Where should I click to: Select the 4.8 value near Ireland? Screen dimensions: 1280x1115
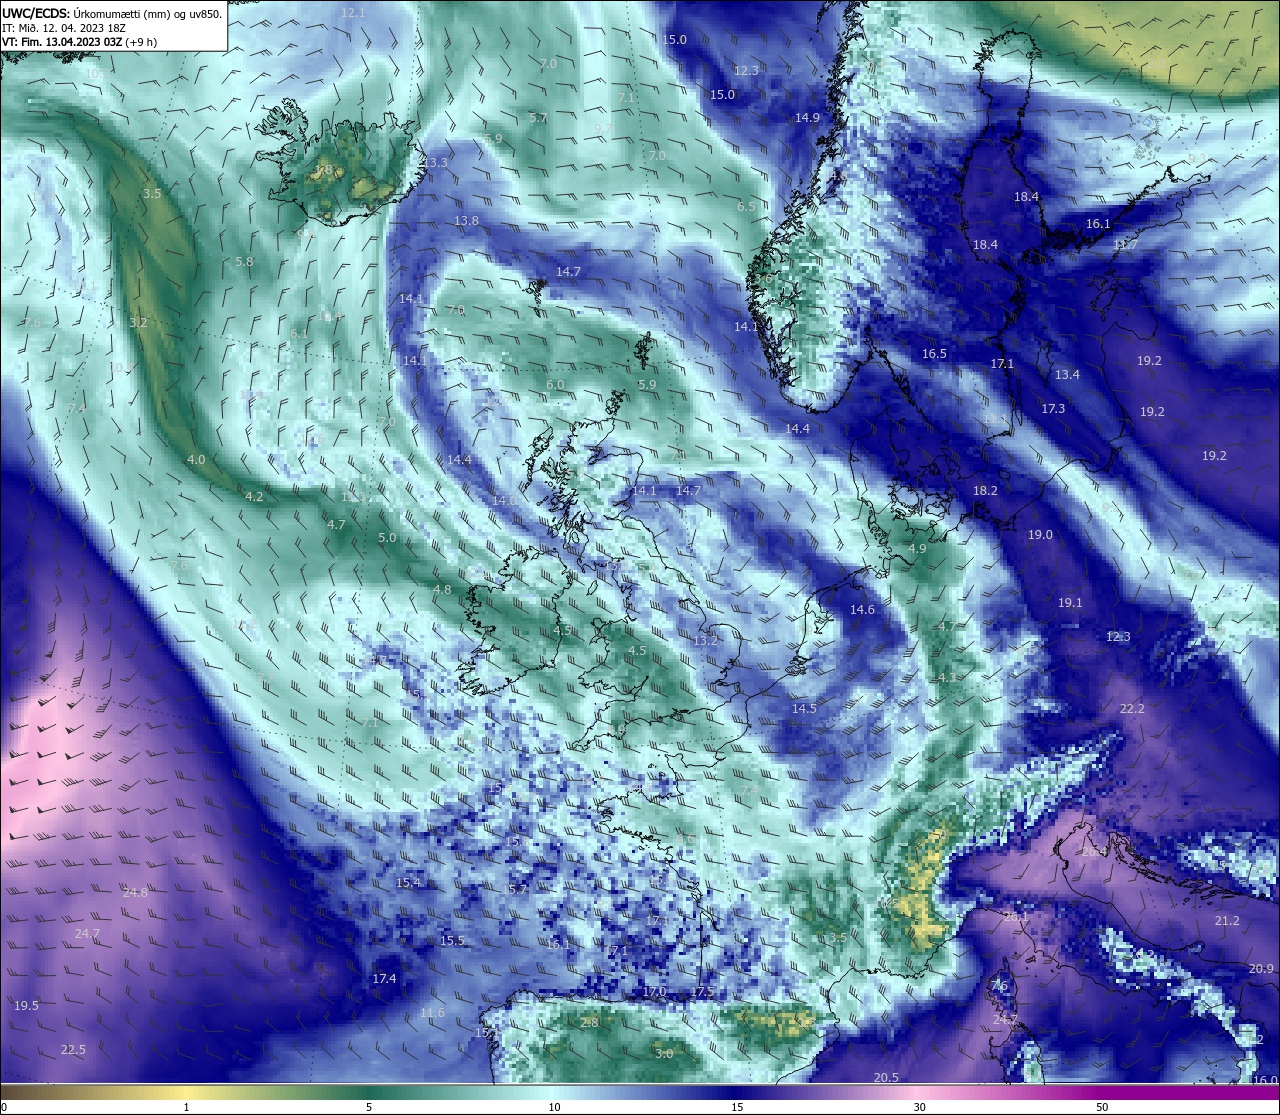click(442, 590)
